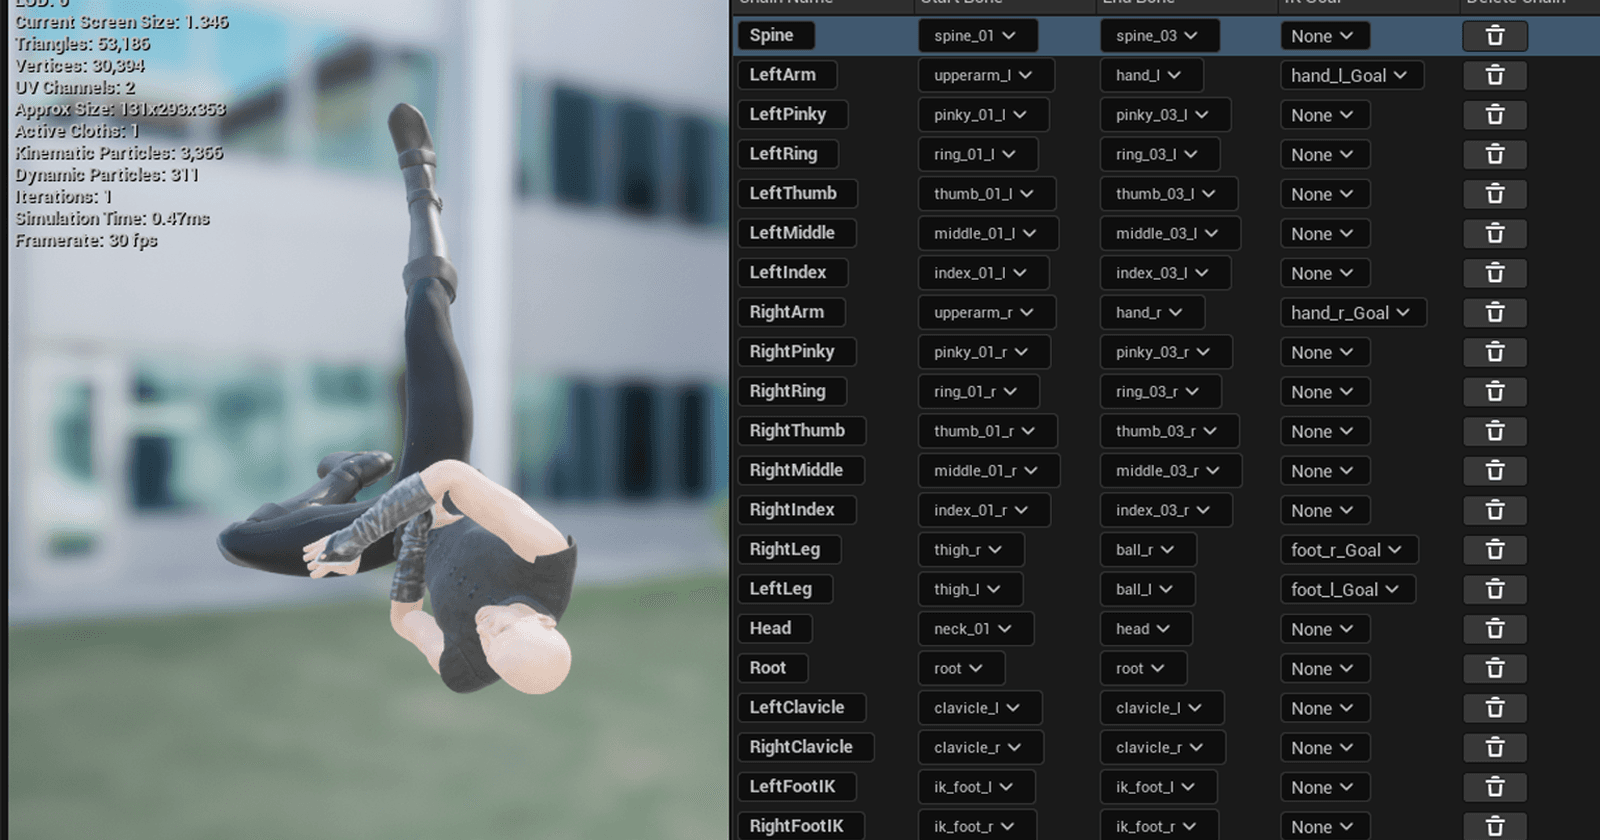Open the index_01_l start bone dropdown

[x=984, y=273]
